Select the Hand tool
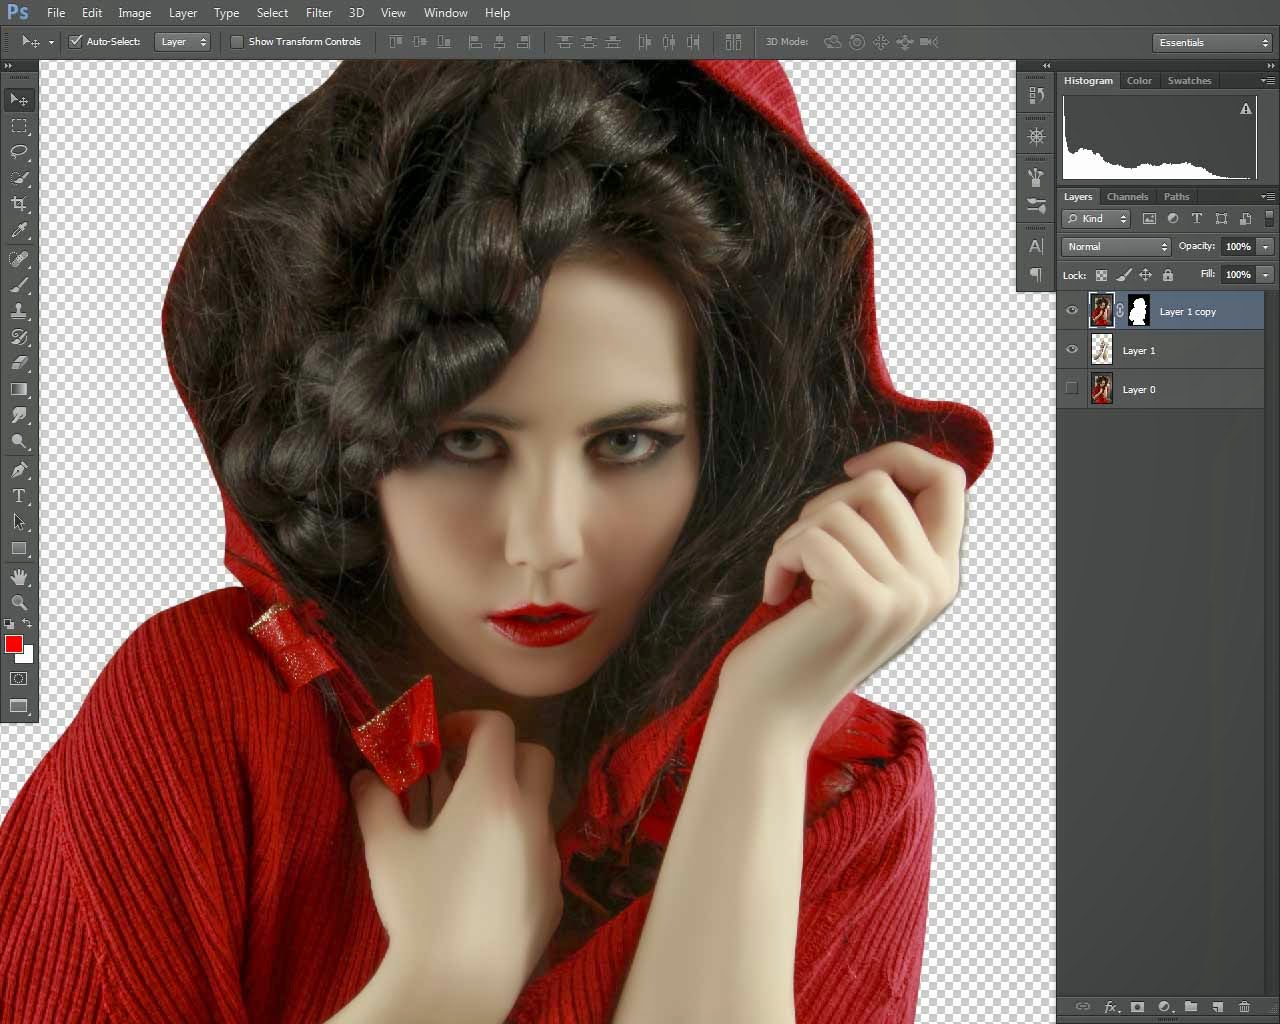This screenshot has width=1280, height=1024. tap(19, 577)
